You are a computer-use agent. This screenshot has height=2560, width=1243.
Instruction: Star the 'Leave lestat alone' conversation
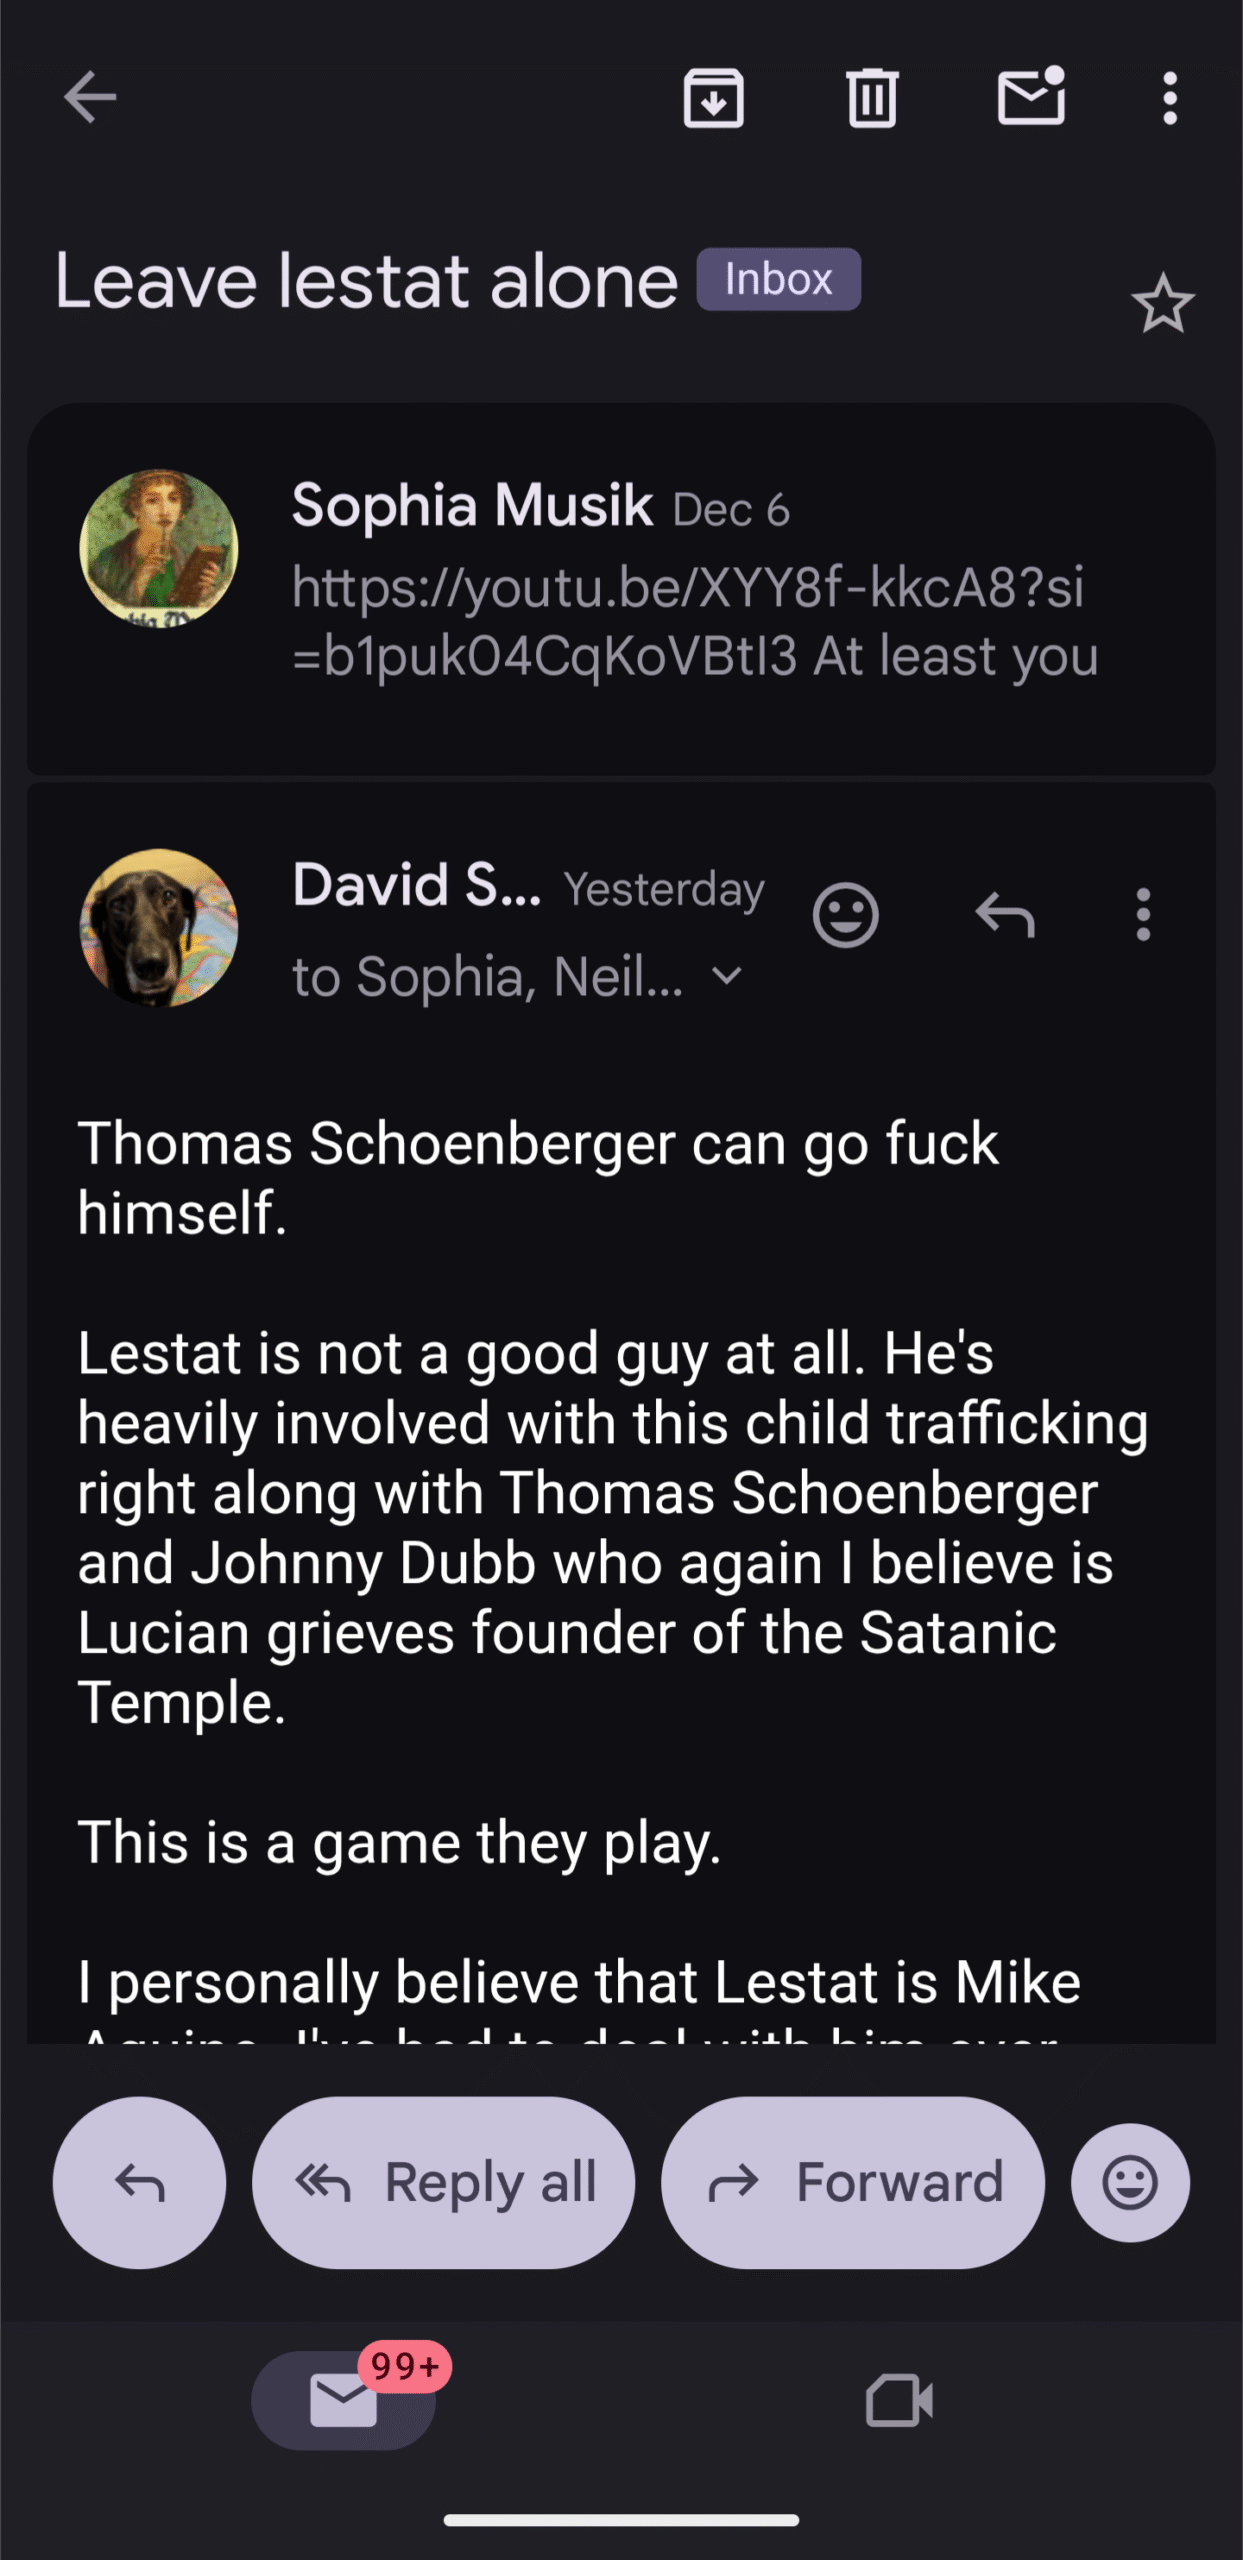point(1162,304)
